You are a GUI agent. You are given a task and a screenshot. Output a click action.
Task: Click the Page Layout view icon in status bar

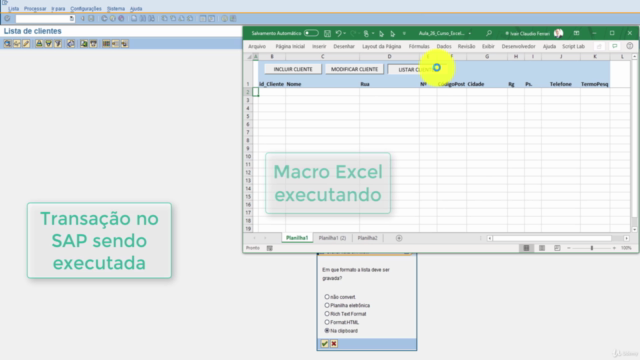(542, 248)
